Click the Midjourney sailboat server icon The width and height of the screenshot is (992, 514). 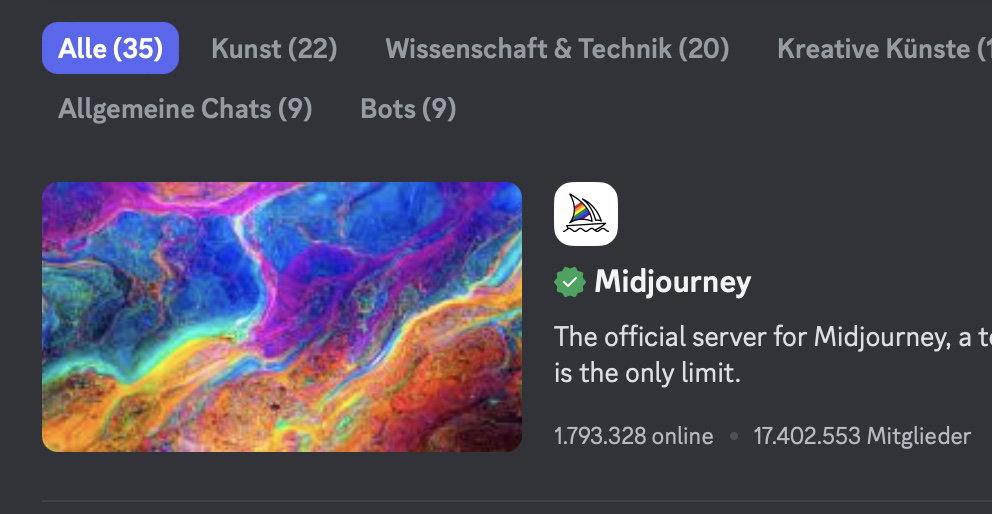(586, 214)
